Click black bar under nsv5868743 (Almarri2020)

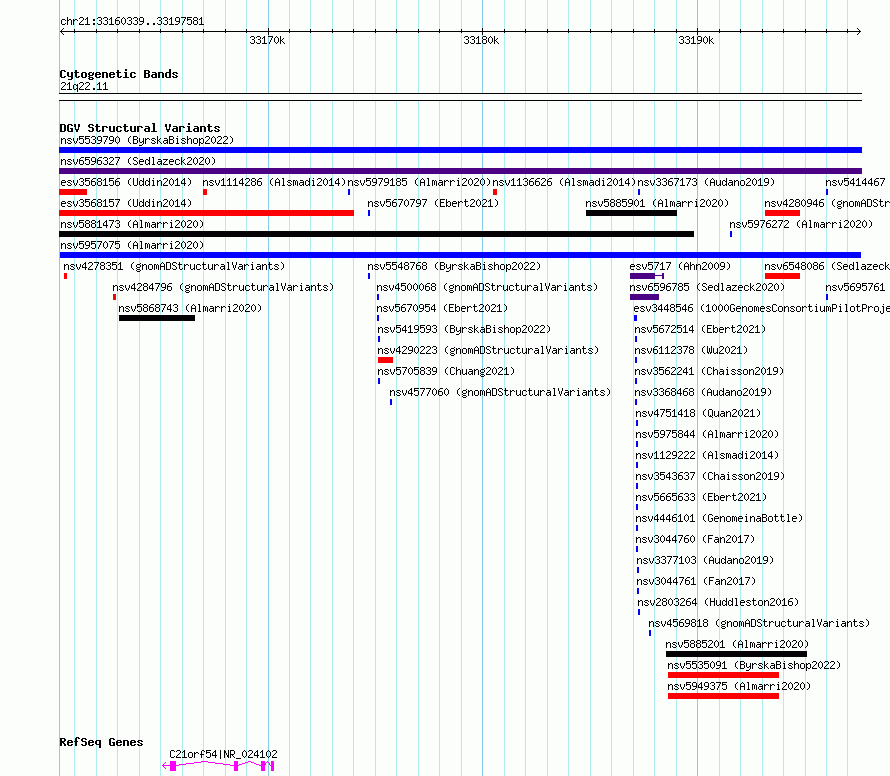pos(157,318)
